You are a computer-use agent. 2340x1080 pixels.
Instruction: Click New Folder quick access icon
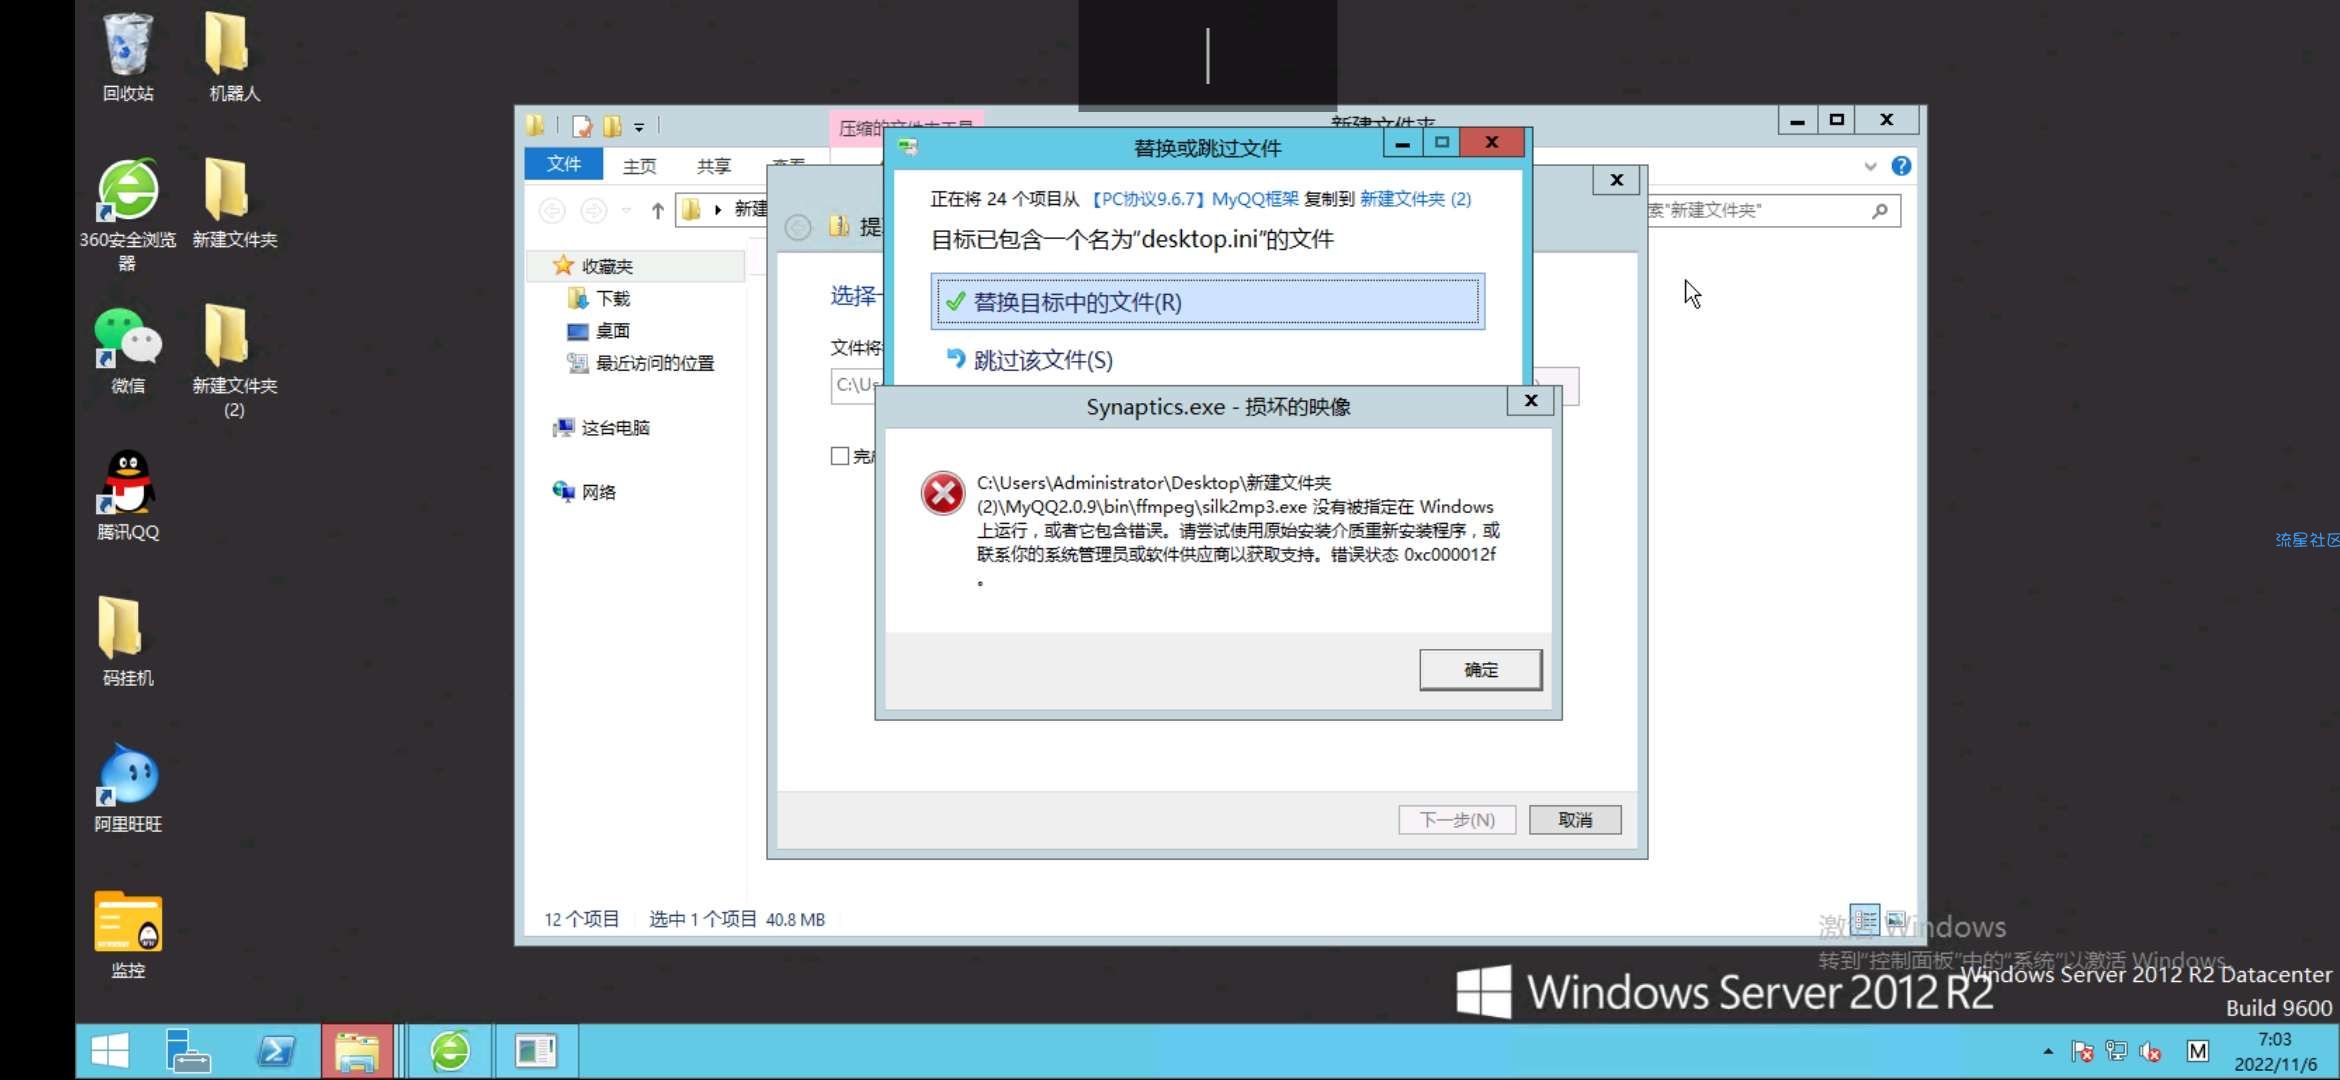pos(612,126)
